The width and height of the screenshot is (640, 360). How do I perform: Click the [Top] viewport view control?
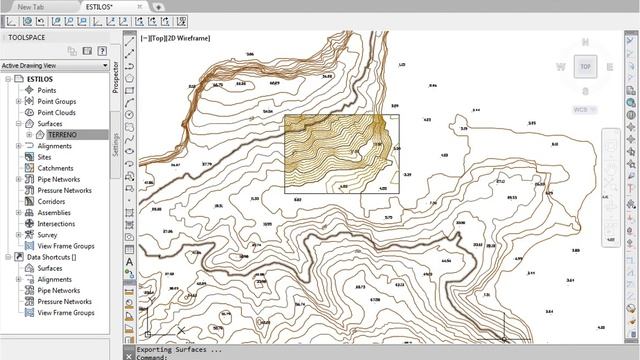click(x=158, y=38)
